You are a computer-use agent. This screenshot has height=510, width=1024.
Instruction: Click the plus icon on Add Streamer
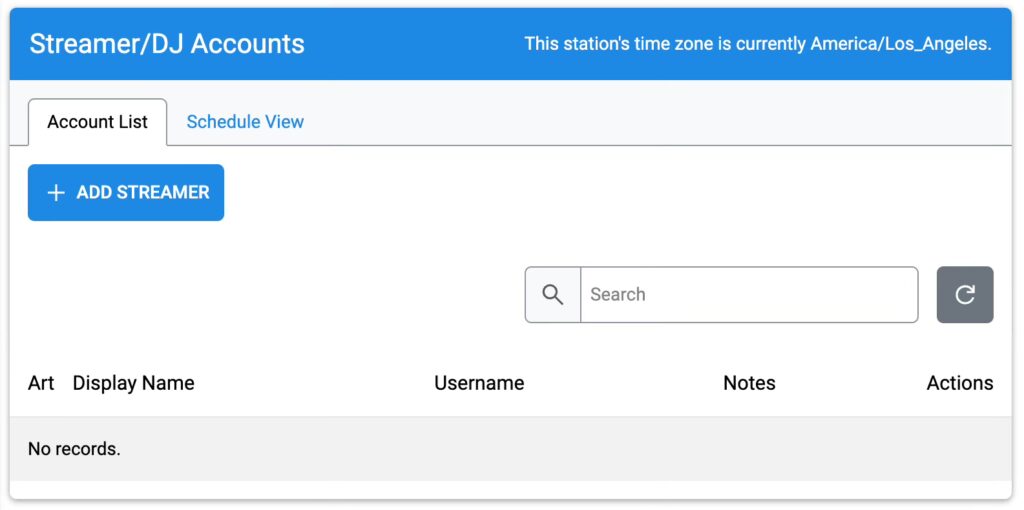point(56,193)
